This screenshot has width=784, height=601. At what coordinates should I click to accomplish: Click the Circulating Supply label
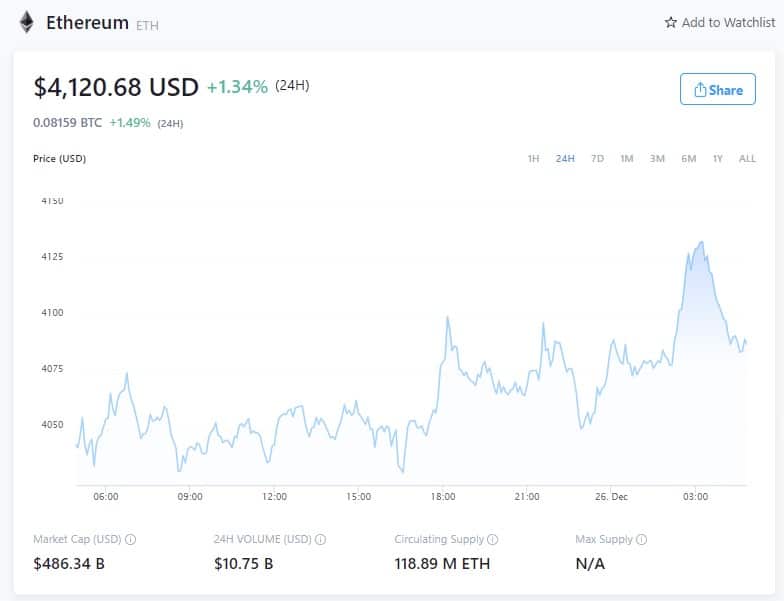[x=439, y=539]
